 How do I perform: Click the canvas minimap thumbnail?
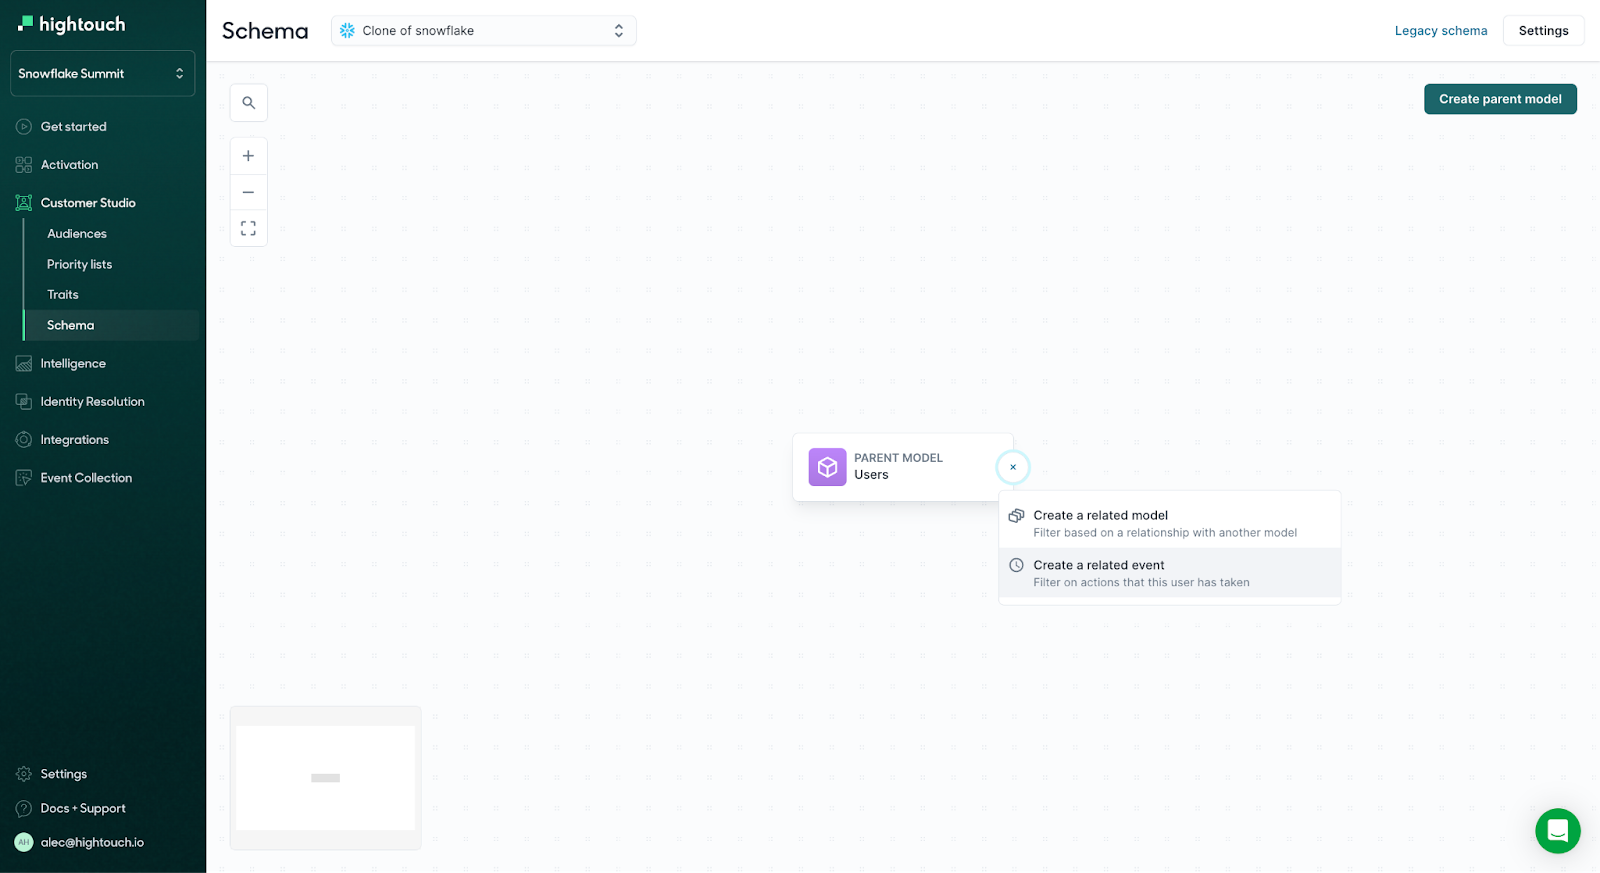click(x=325, y=778)
